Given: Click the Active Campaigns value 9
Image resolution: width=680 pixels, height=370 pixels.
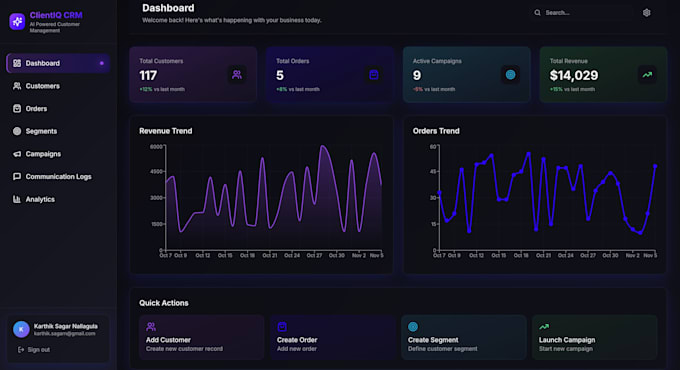Looking at the screenshot, I should click(x=417, y=75).
